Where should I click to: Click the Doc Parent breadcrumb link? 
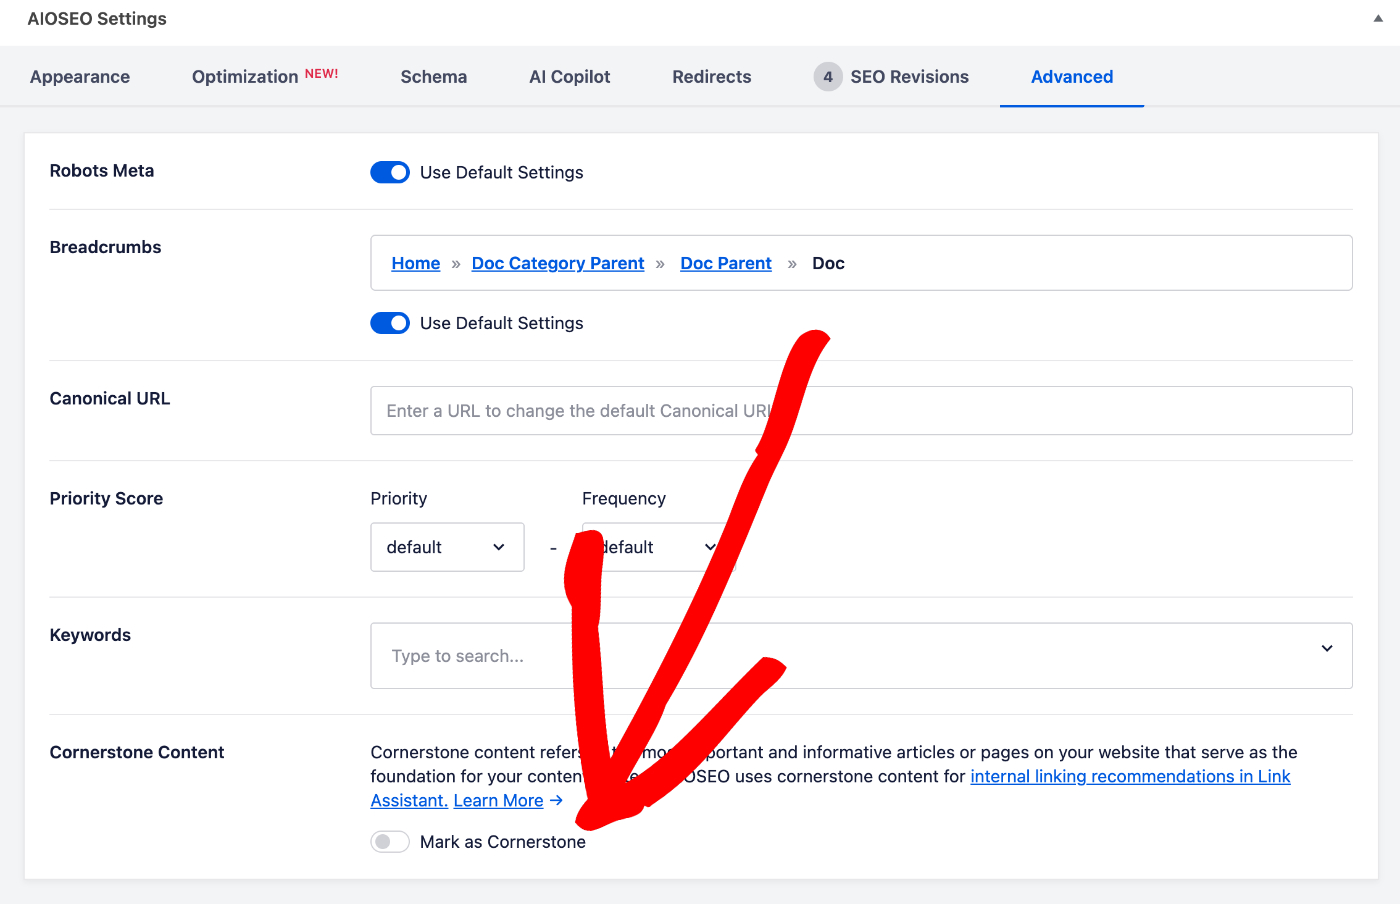(726, 263)
